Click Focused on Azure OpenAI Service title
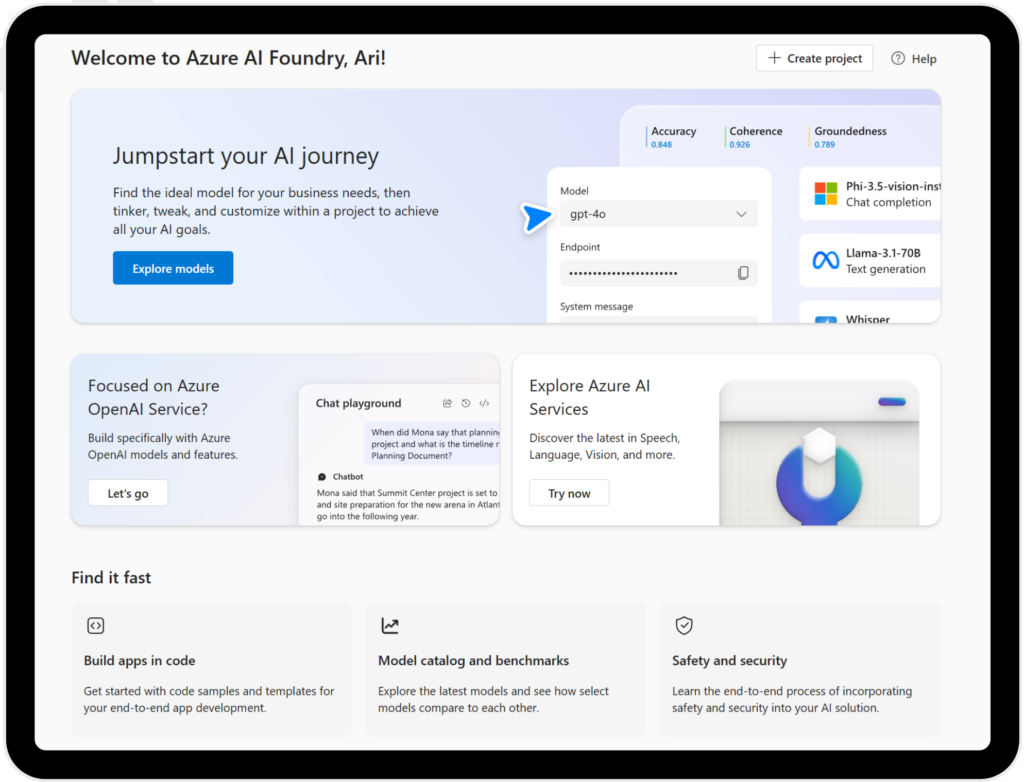The width and height of the screenshot is (1024, 782). [153, 397]
